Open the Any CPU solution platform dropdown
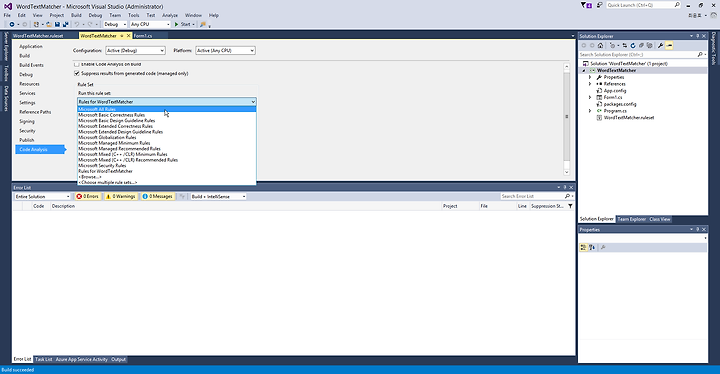720x374 pixels. 150,24
